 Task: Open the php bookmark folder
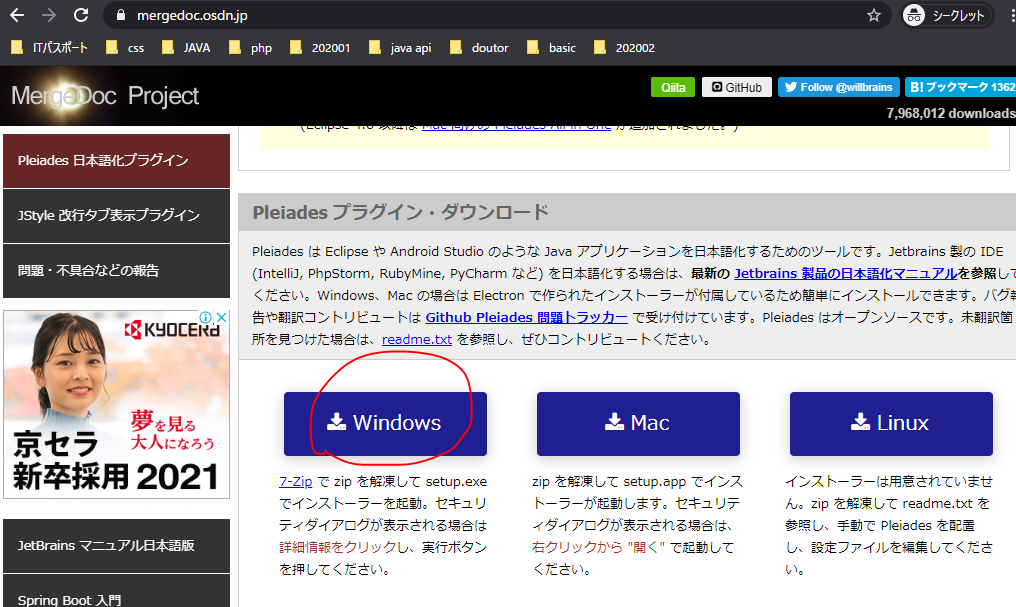pos(251,47)
